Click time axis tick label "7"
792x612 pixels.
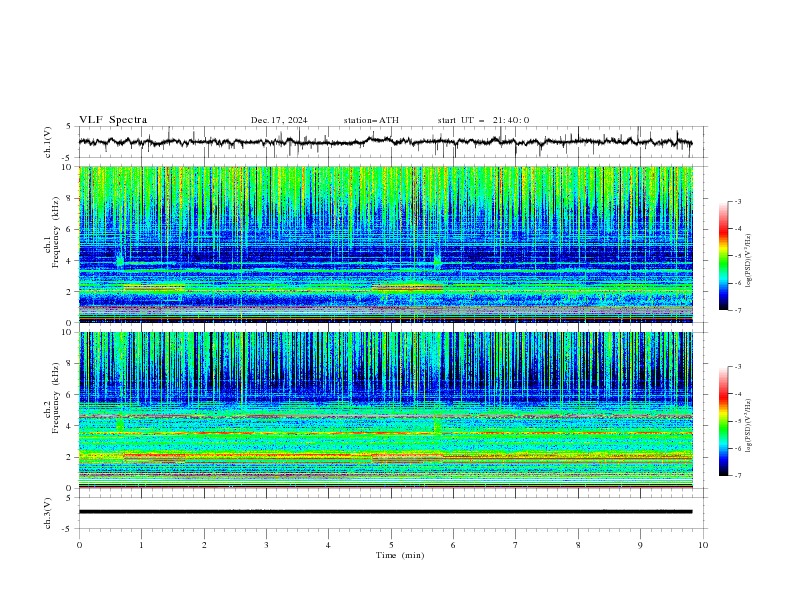tap(516, 545)
